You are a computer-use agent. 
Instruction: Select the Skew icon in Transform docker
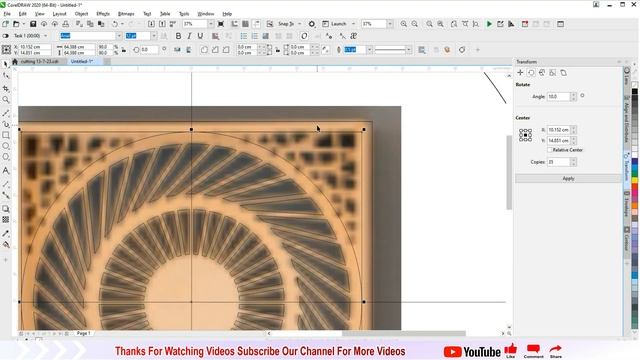(563, 73)
